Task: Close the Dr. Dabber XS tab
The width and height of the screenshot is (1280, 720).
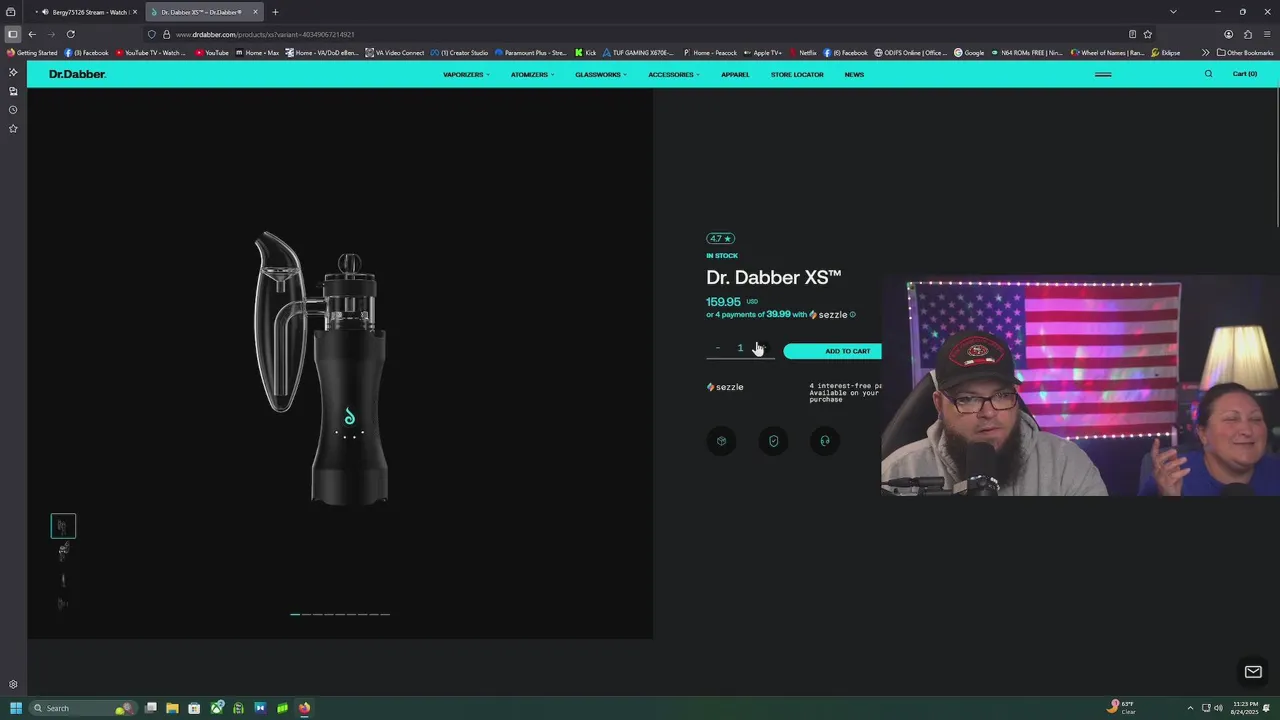Action: pos(255,12)
